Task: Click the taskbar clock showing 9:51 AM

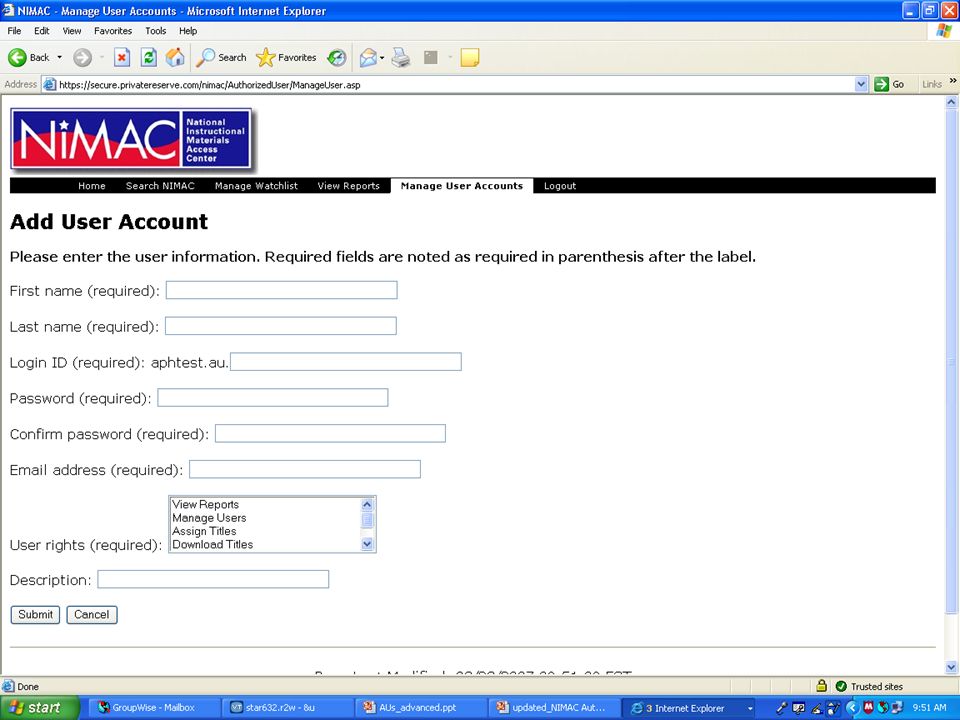Action: pyautogui.click(x=929, y=708)
